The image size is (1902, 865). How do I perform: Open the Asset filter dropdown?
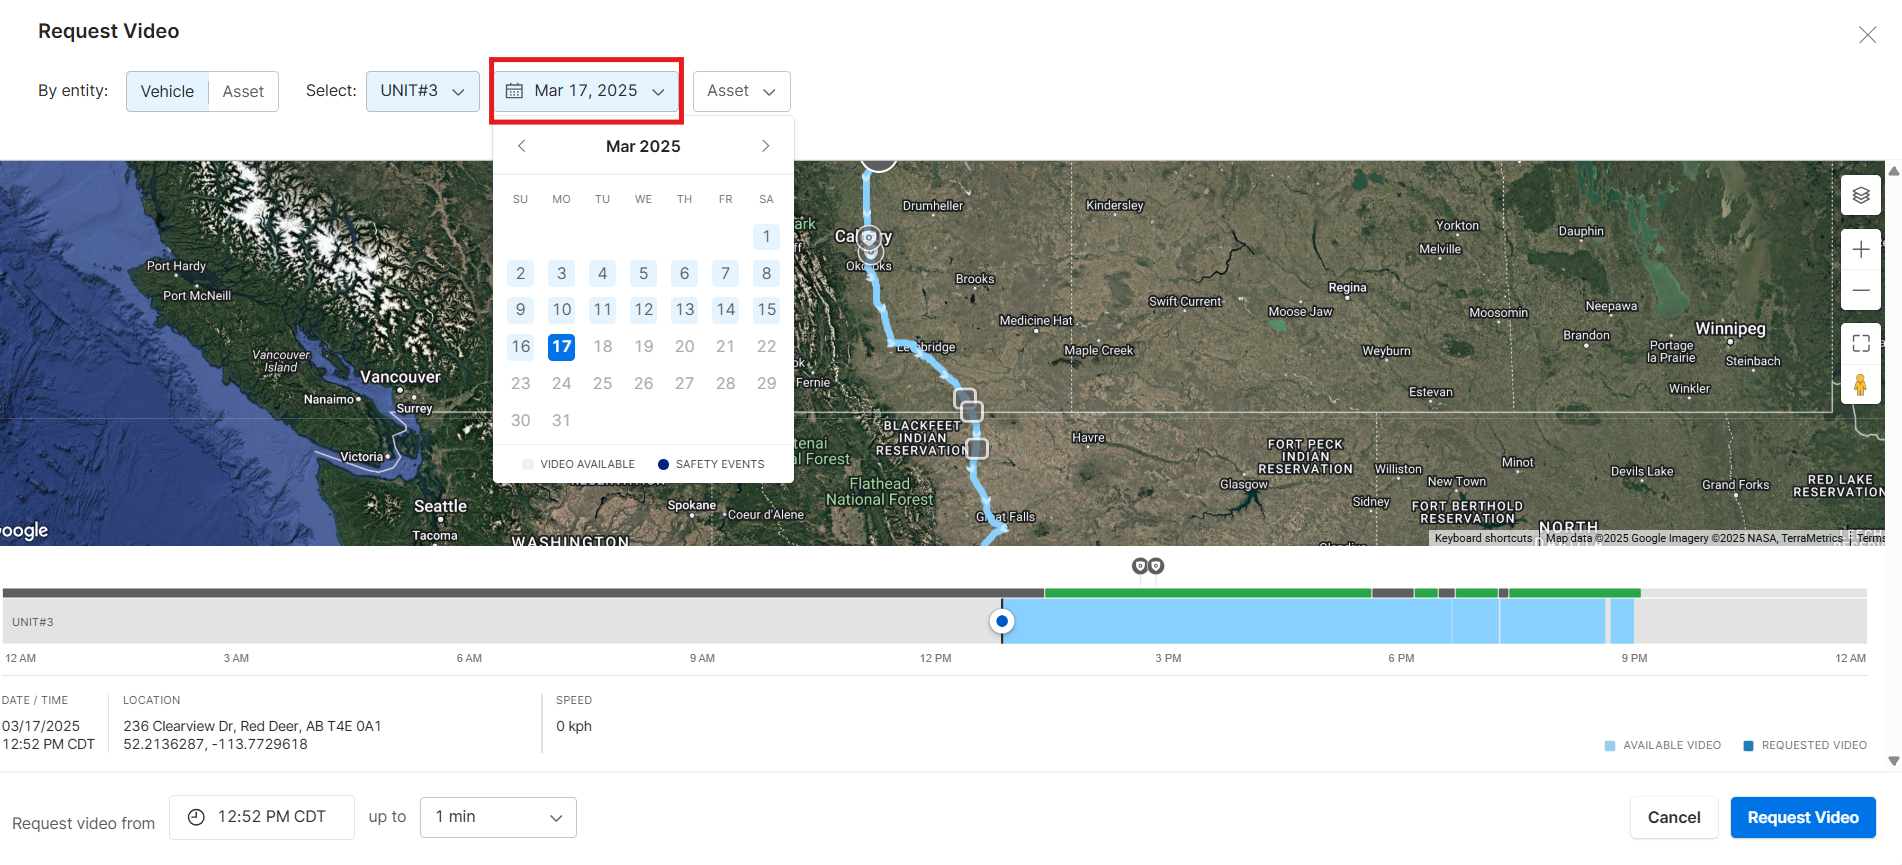coord(741,91)
